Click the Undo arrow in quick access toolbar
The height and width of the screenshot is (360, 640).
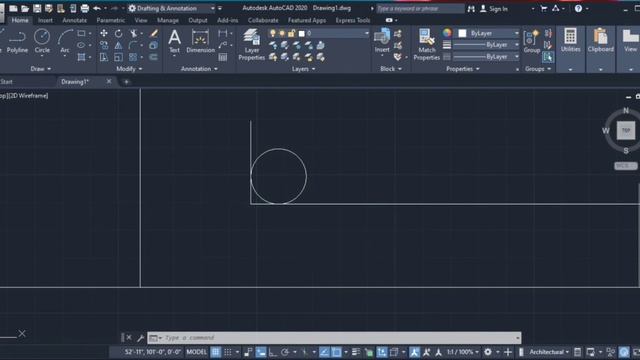click(97, 8)
